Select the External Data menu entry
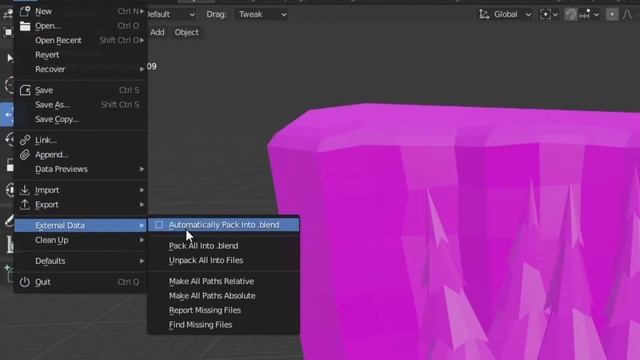Image resolution: width=640 pixels, height=360 pixels. point(81,225)
